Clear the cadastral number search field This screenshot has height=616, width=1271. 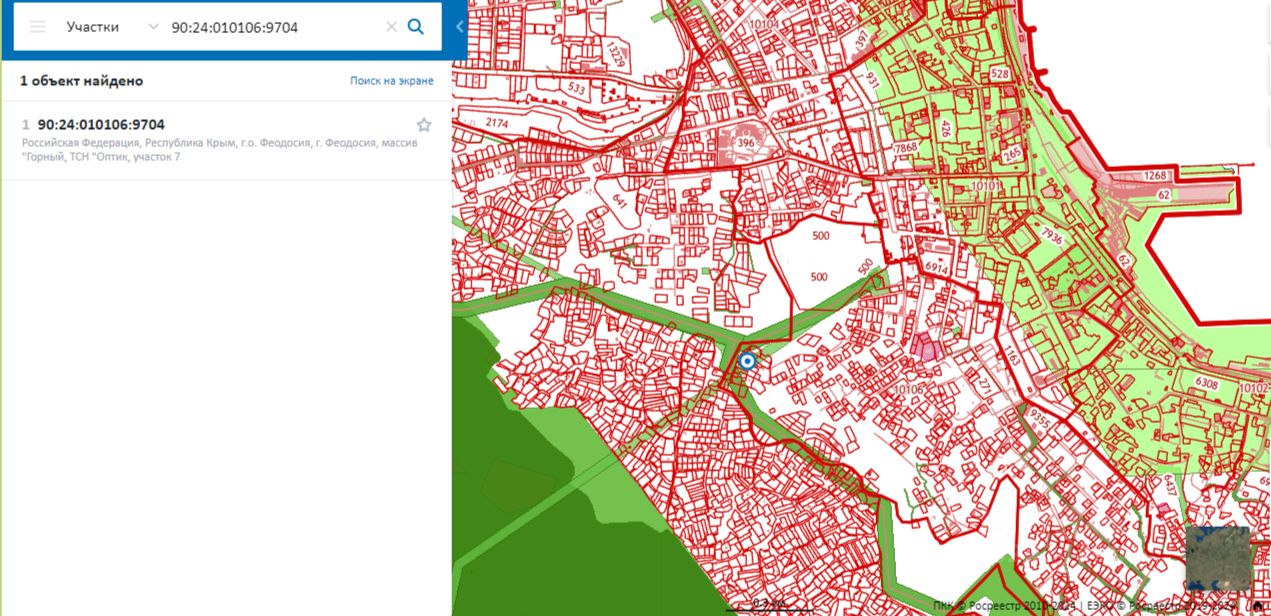[x=391, y=27]
